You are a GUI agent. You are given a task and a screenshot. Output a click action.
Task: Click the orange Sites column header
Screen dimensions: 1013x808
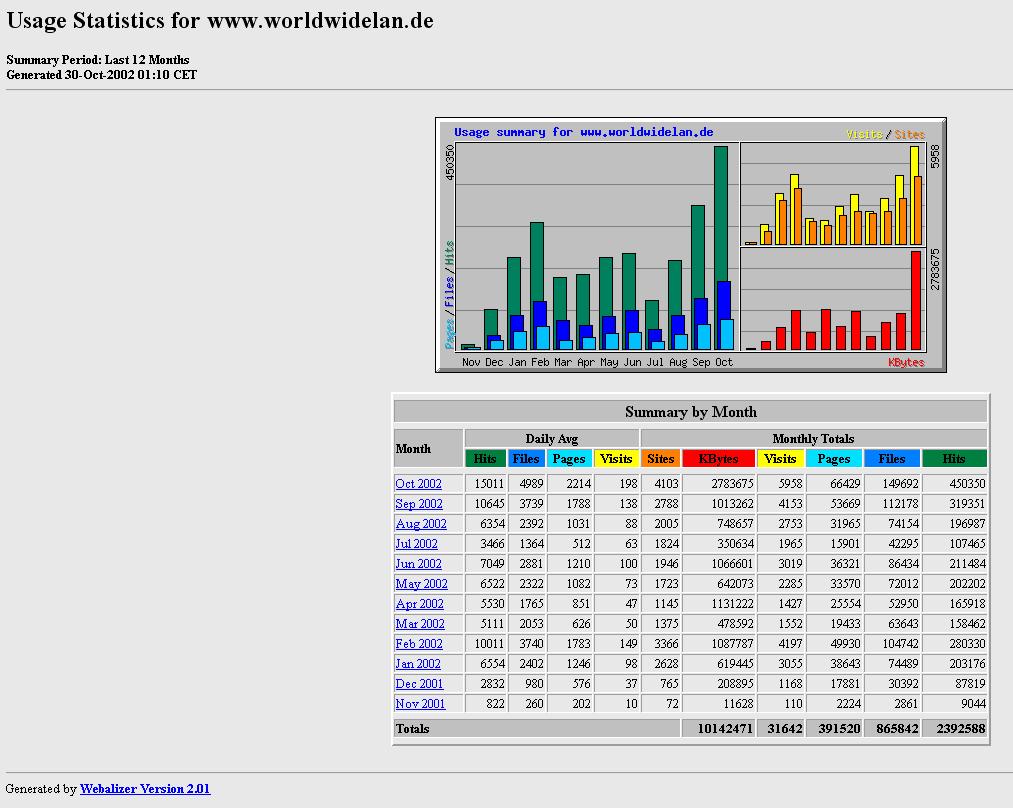660,459
